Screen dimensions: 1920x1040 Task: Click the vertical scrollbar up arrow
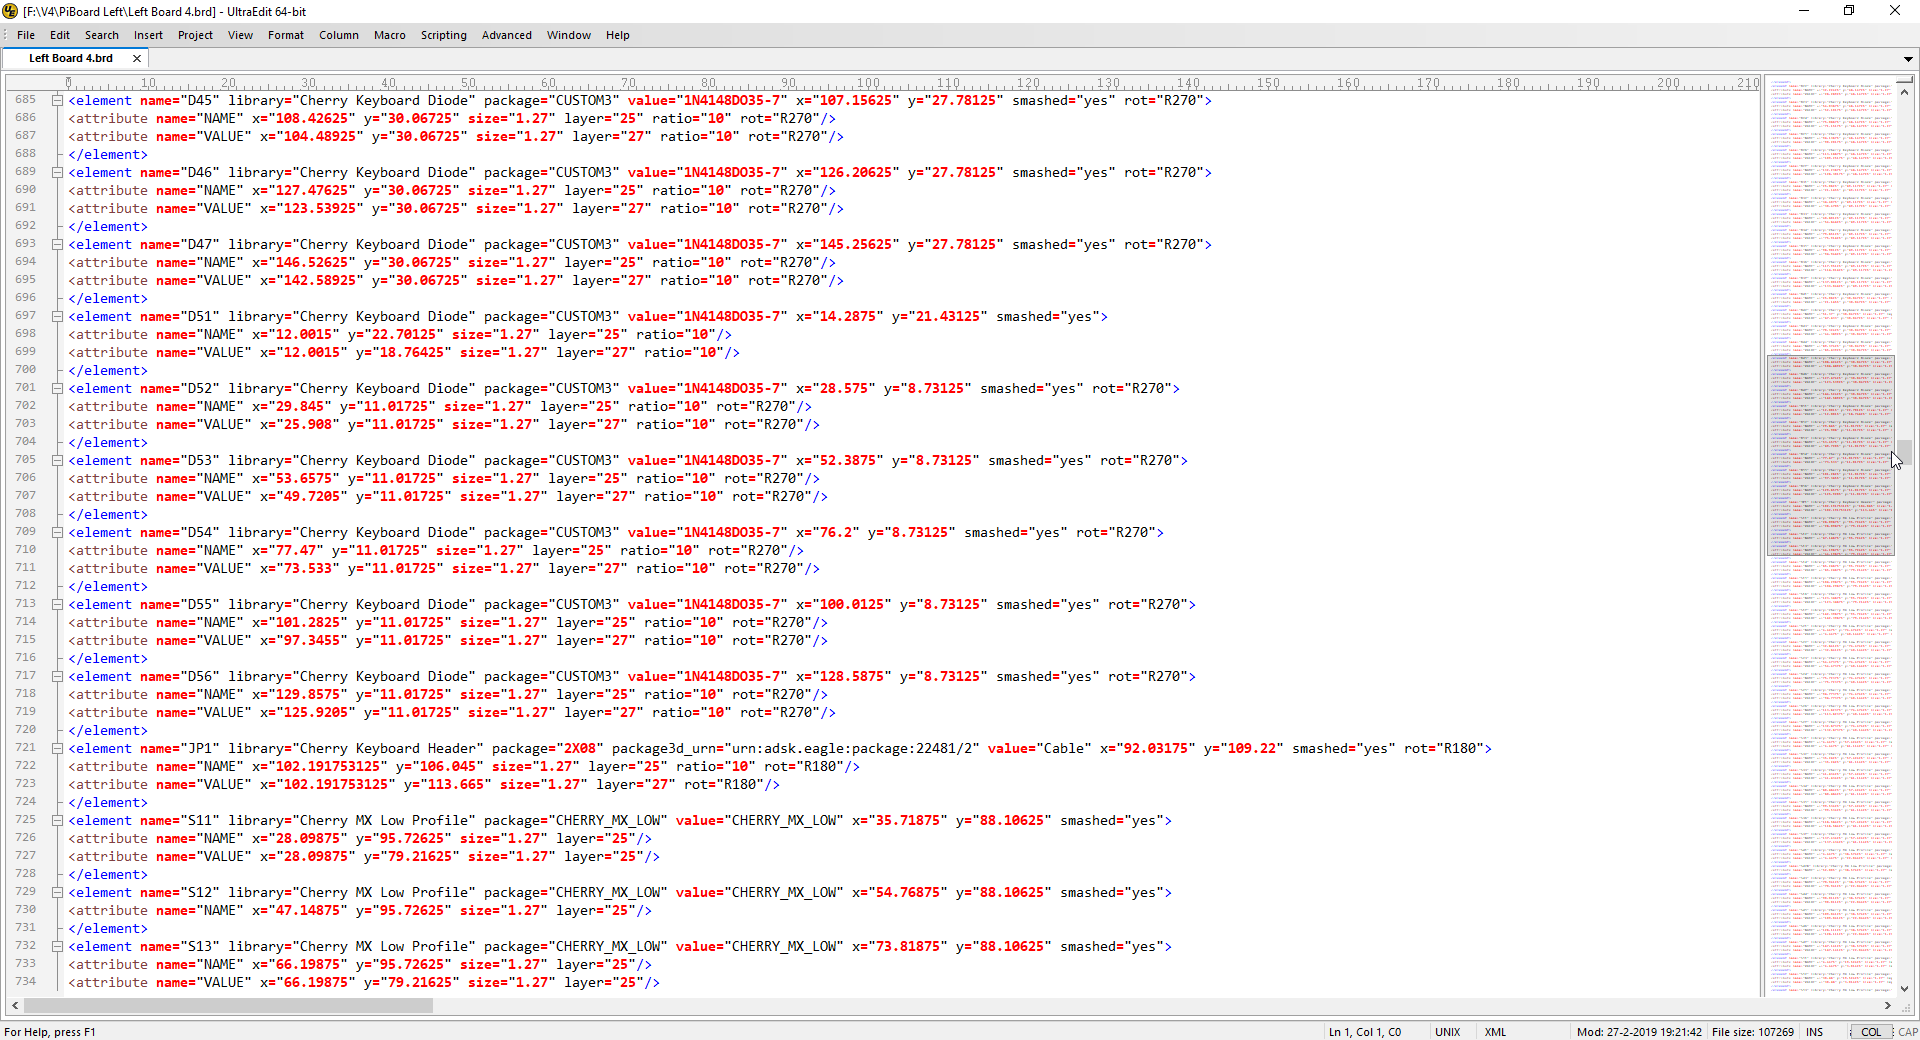(1905, 91)
